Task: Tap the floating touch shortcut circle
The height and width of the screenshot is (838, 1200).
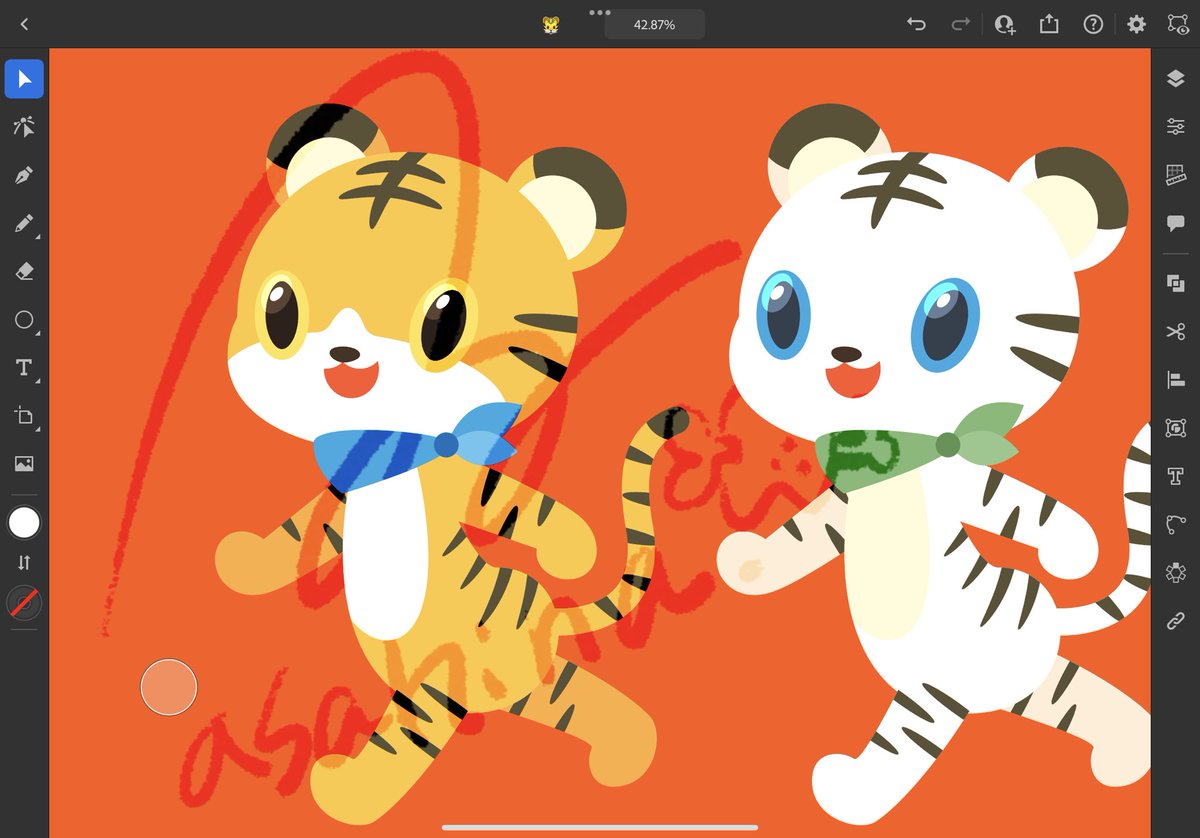Action: click(169, 687)
